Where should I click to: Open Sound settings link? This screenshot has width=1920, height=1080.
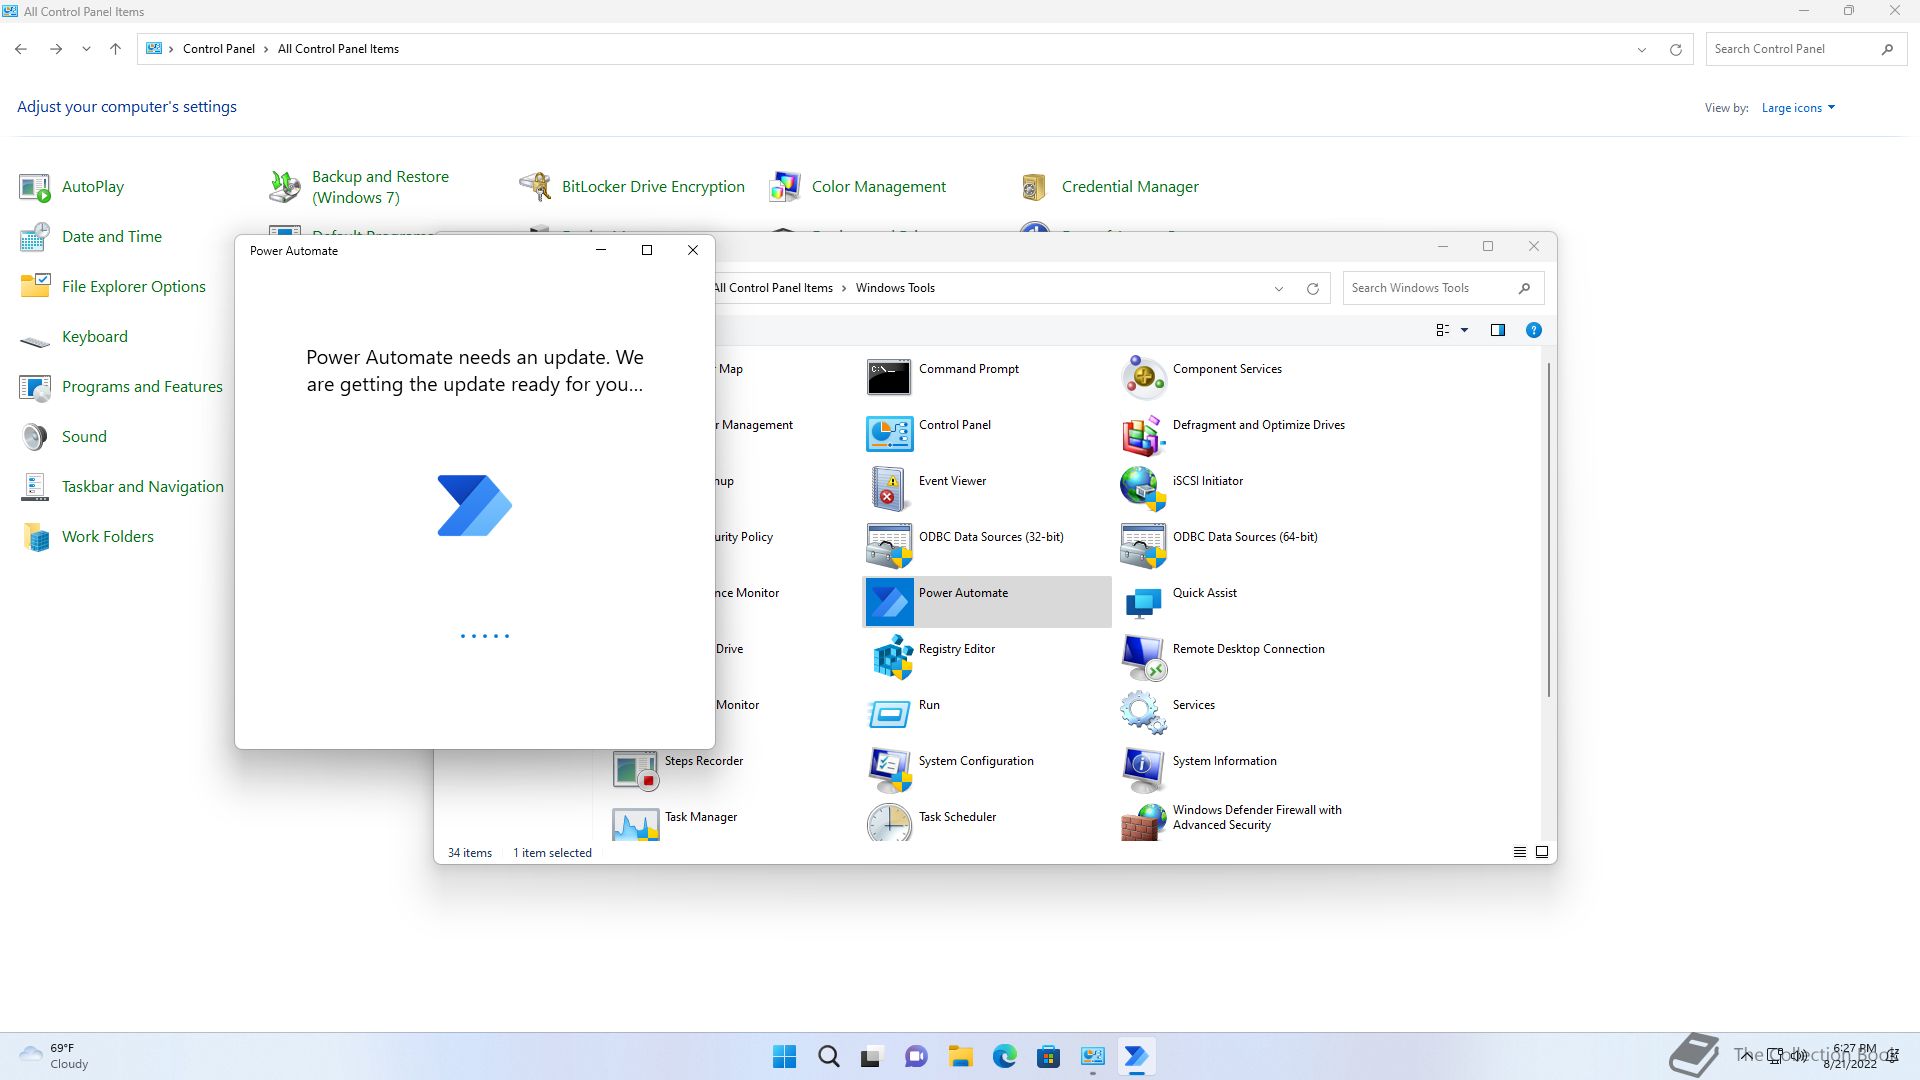coord(84,437)
